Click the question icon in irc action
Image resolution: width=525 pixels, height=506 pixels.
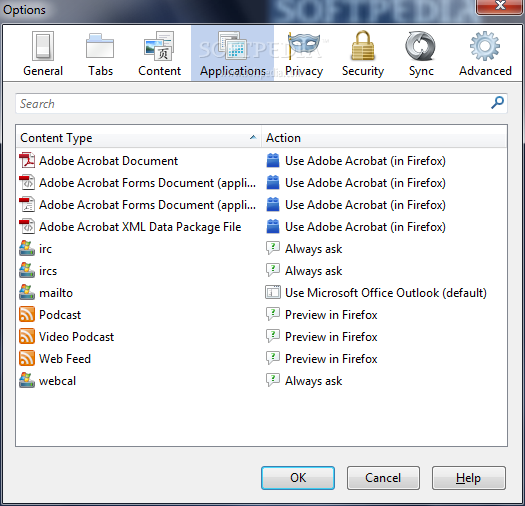click(x=273, y=248)
